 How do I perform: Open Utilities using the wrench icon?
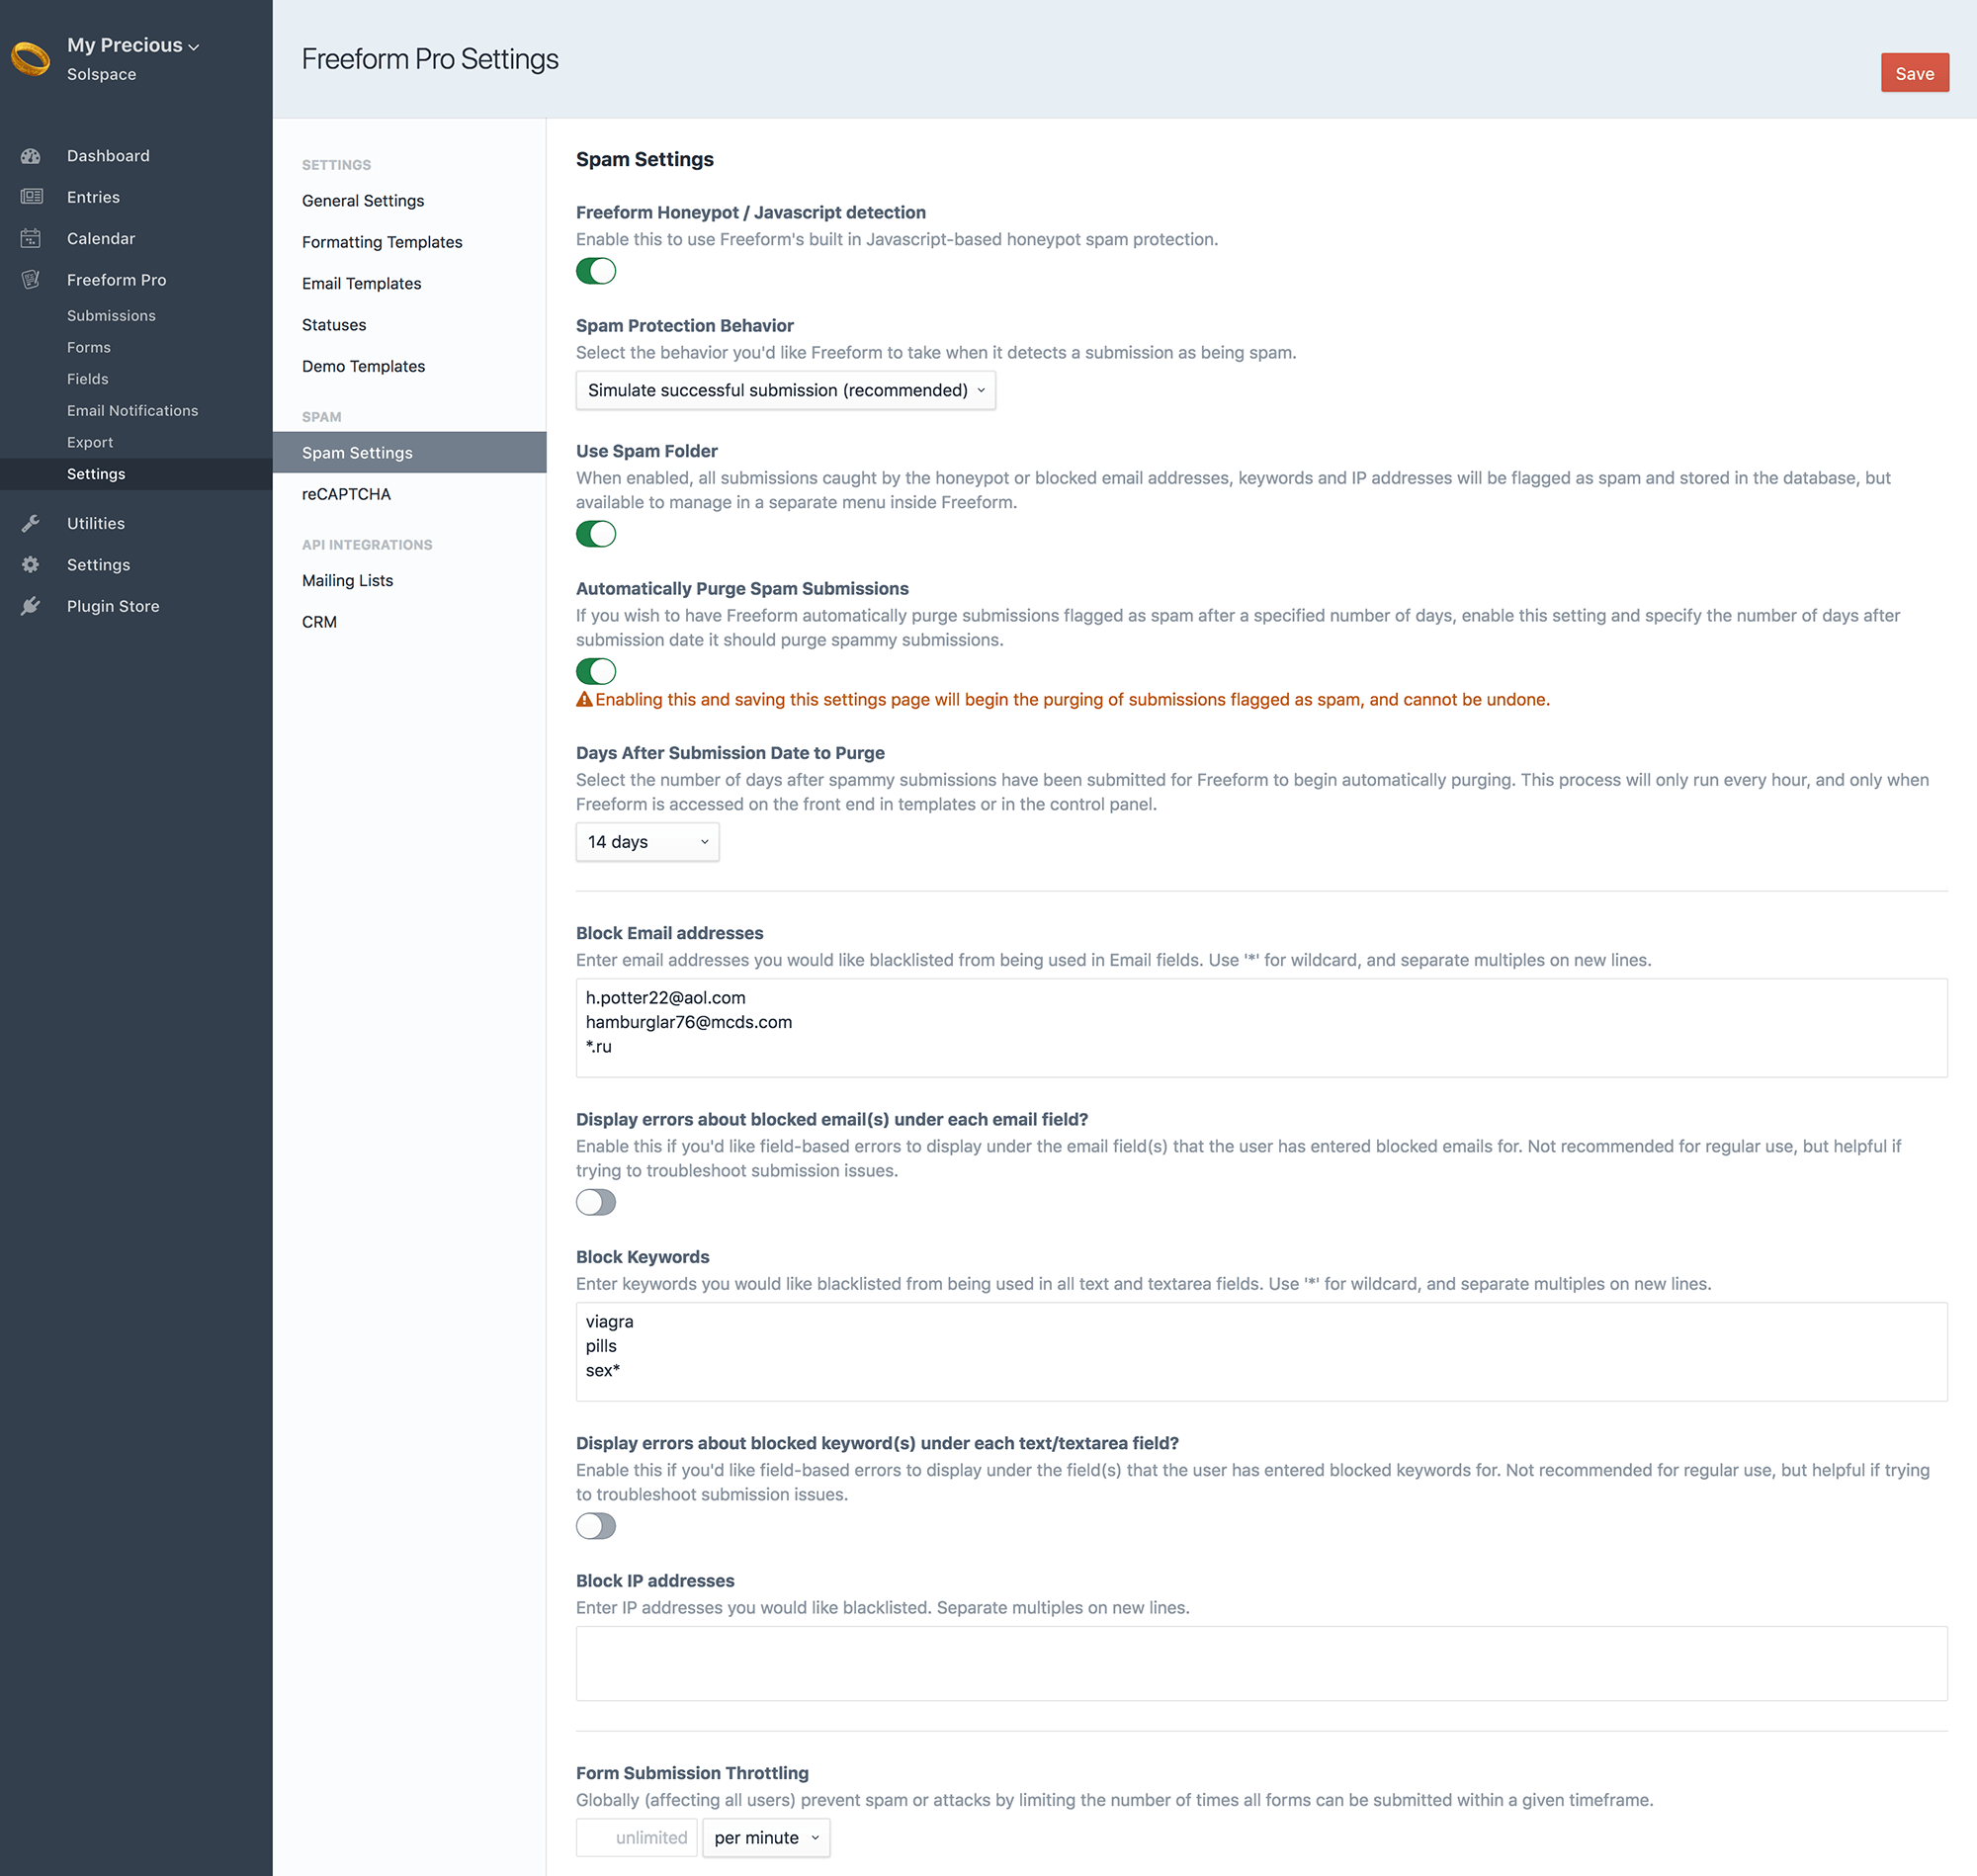(x=31, y=522)
